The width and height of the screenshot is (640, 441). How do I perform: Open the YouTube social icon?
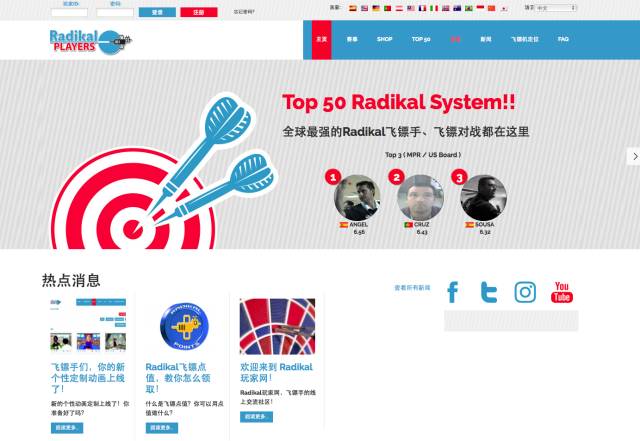tap(562, 292)
